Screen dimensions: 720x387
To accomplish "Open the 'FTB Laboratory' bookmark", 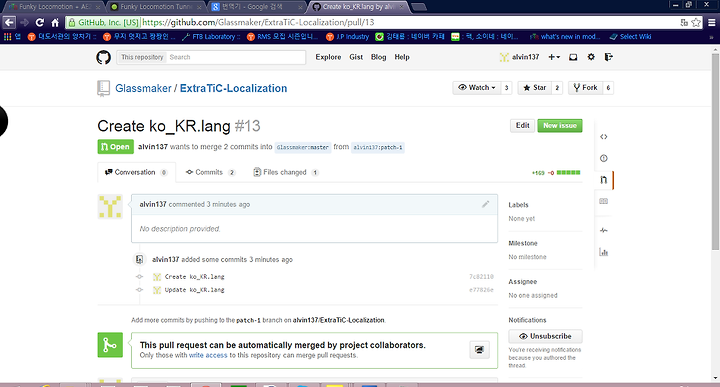I will click(211, 37).
